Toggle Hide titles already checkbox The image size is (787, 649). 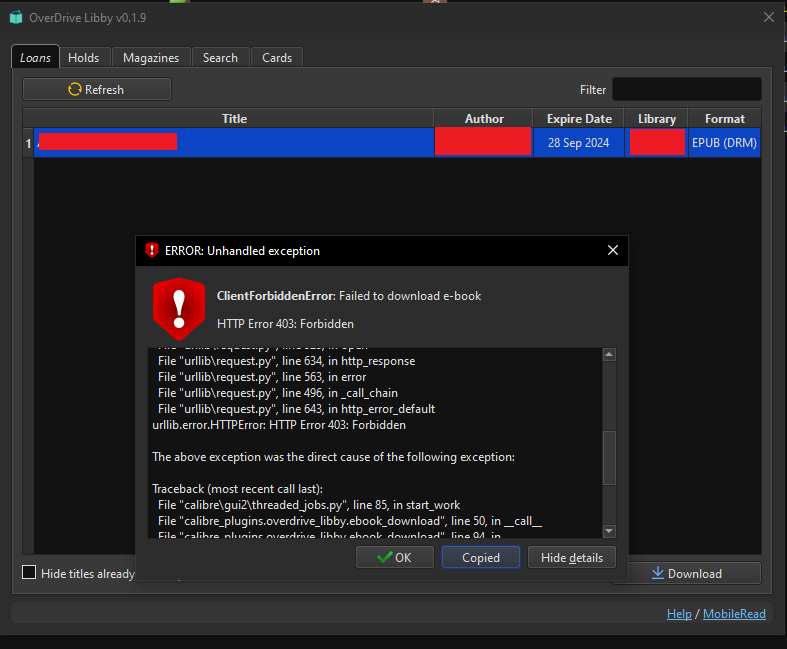[x=29, y=573]
